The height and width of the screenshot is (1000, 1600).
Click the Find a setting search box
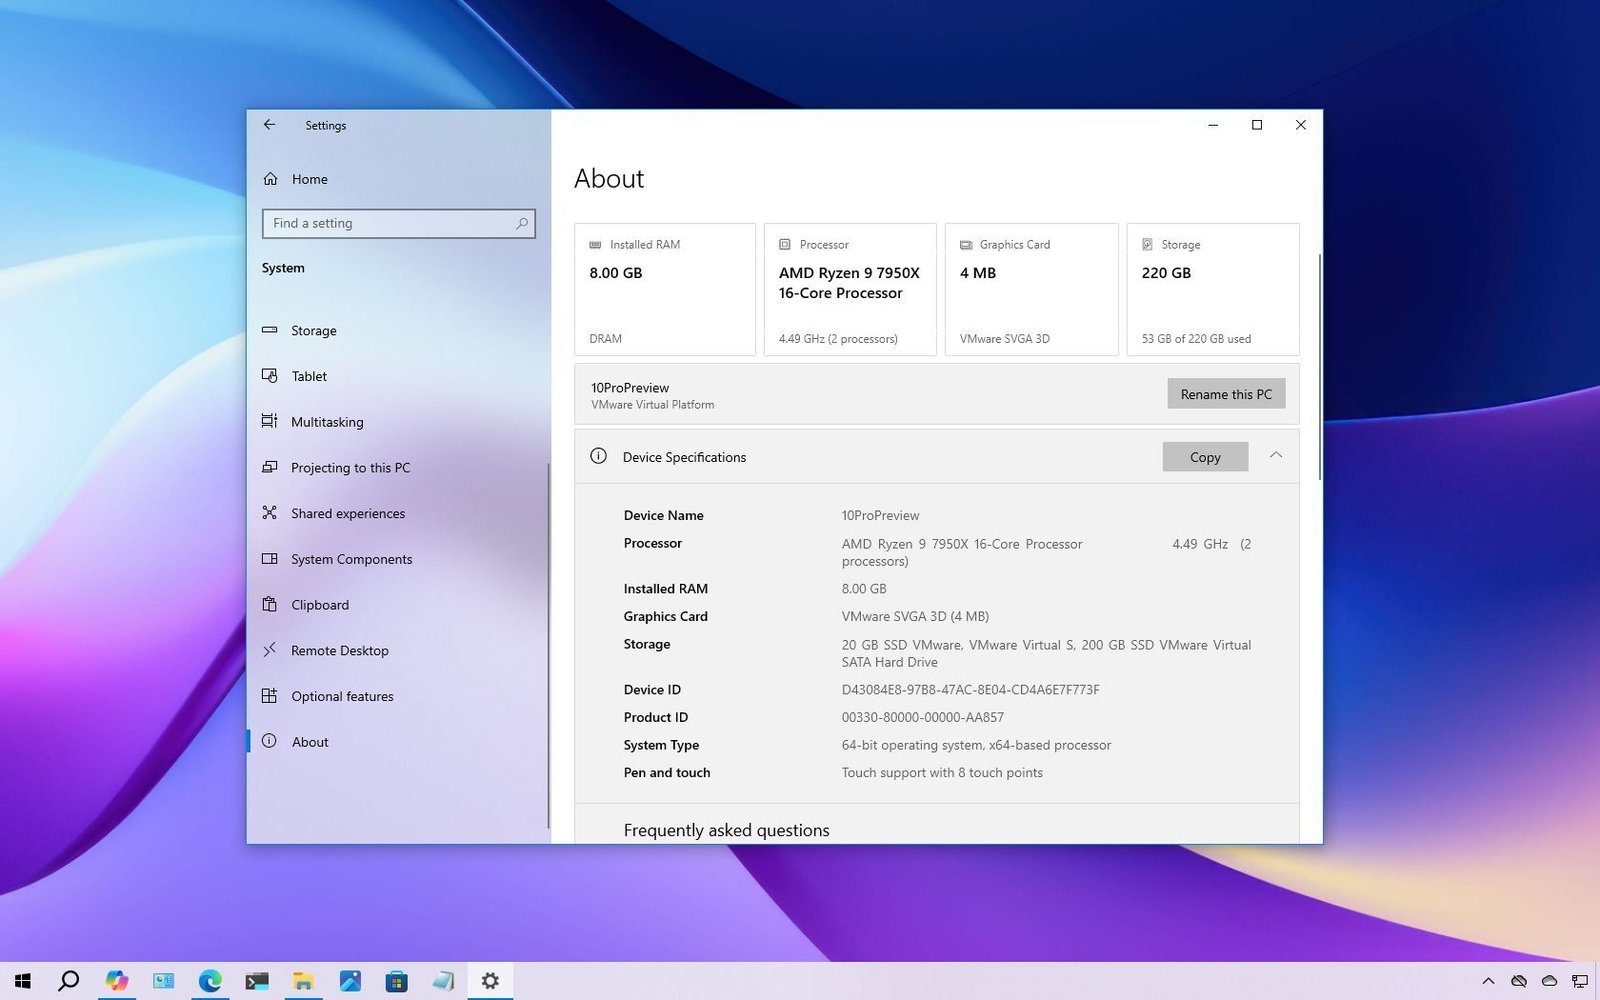pyautogui.click(x=398, y=223)
